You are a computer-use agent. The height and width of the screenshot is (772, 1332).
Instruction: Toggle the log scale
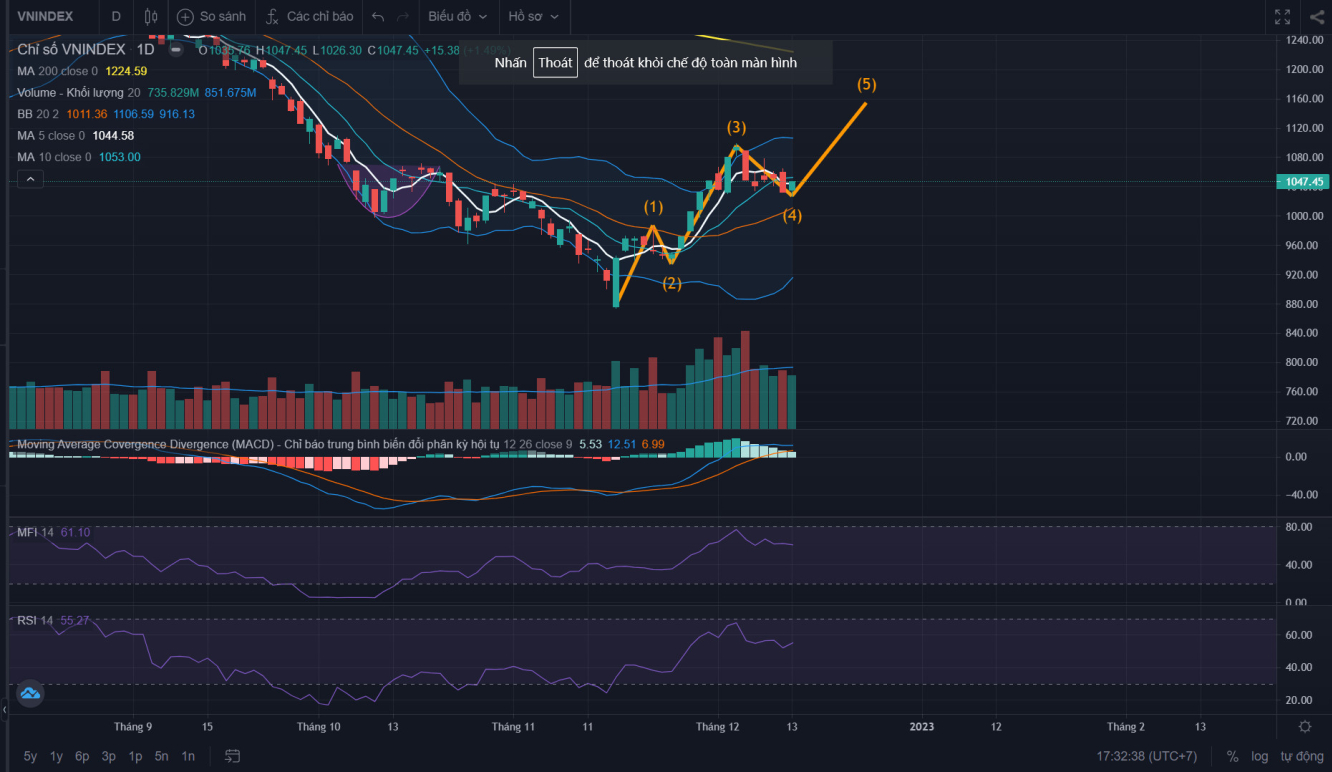pos(1260,756)
